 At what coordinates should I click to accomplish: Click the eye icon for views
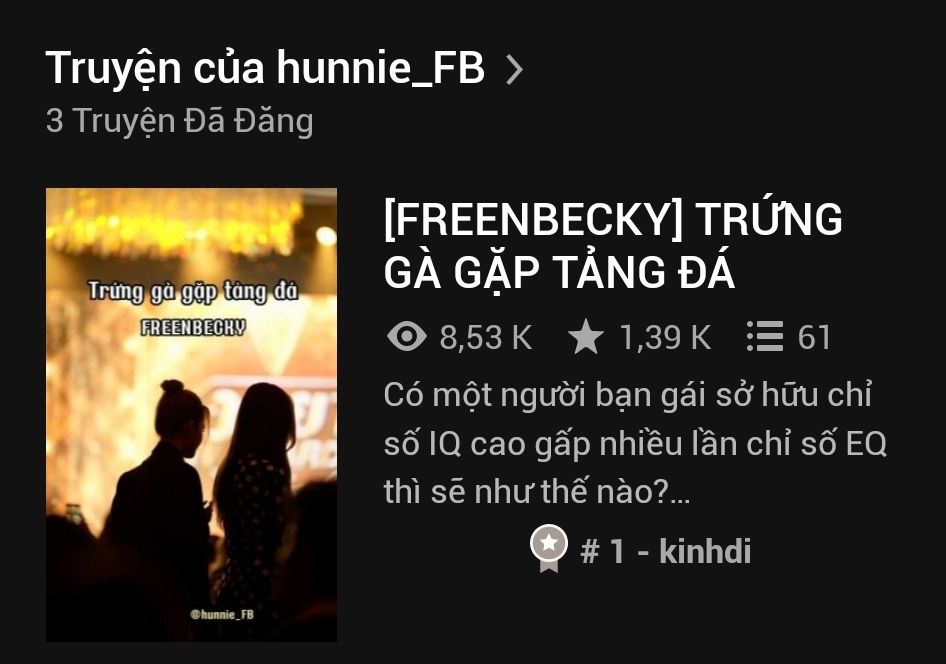pos(407,336)
